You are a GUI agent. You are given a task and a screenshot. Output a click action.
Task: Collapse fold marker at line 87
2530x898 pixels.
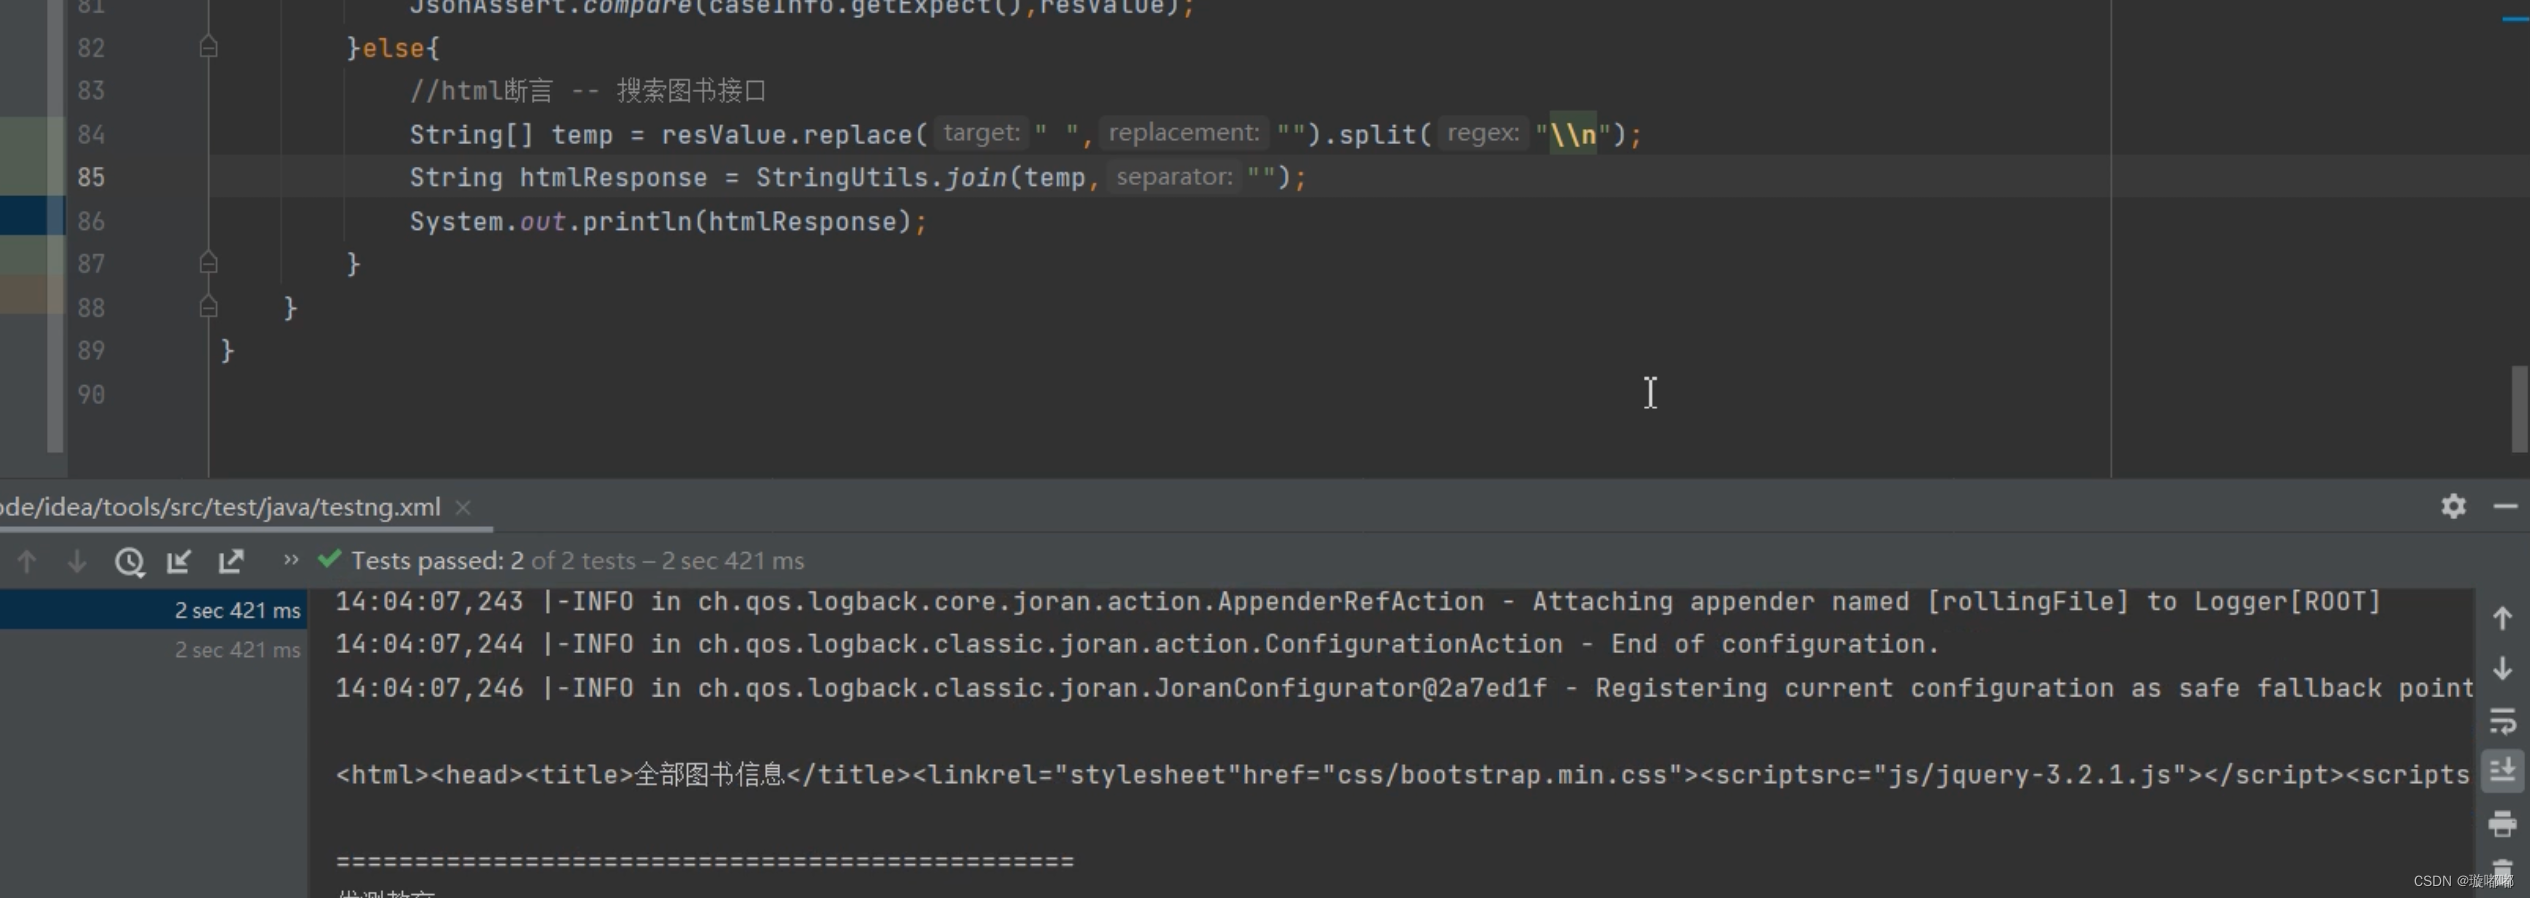coord(208,263)
